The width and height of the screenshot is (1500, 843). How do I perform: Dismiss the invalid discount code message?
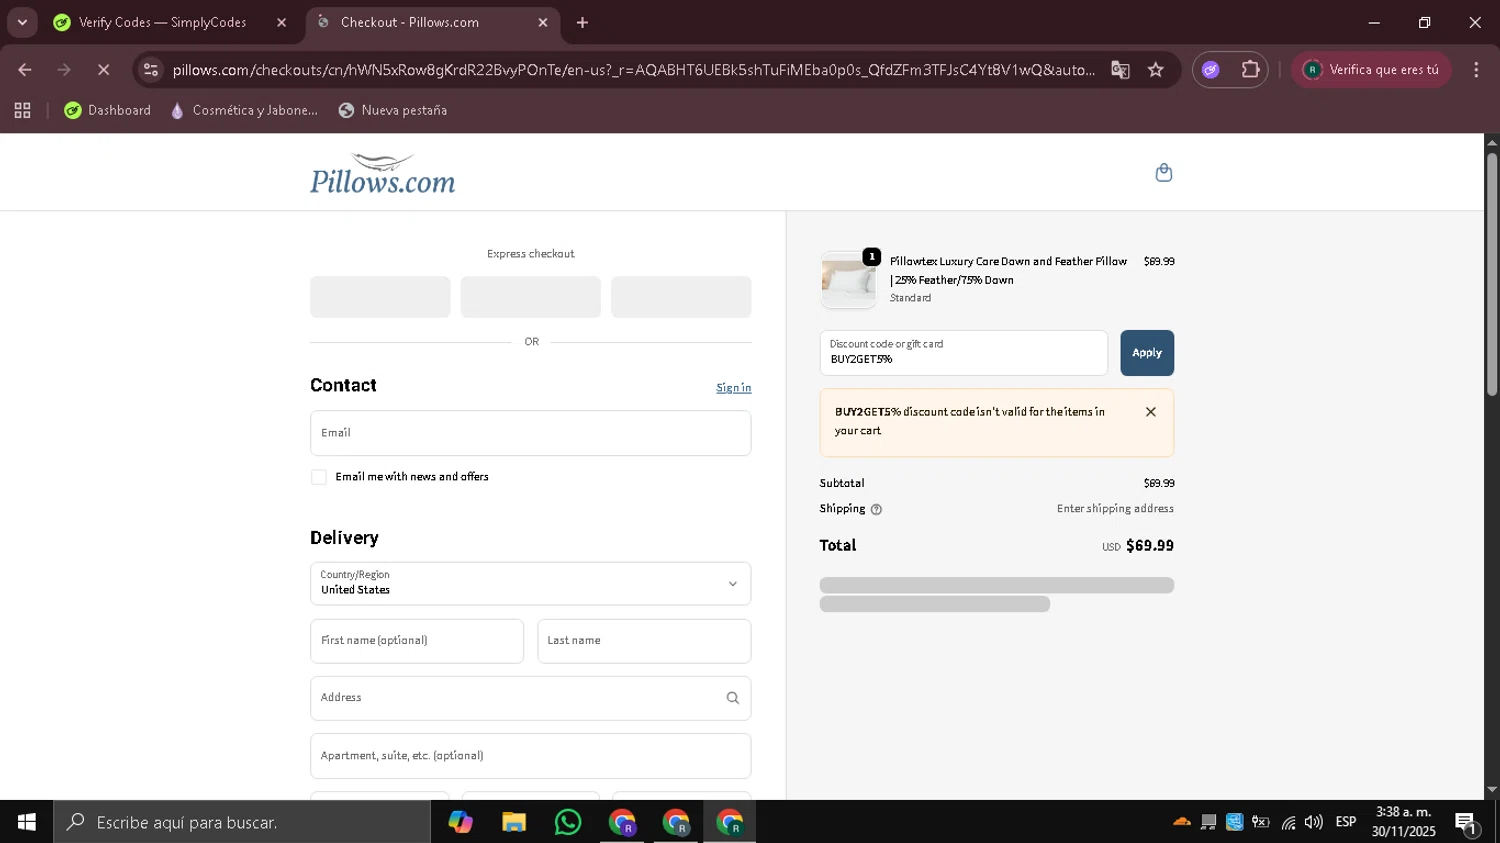click(1151, 412)
